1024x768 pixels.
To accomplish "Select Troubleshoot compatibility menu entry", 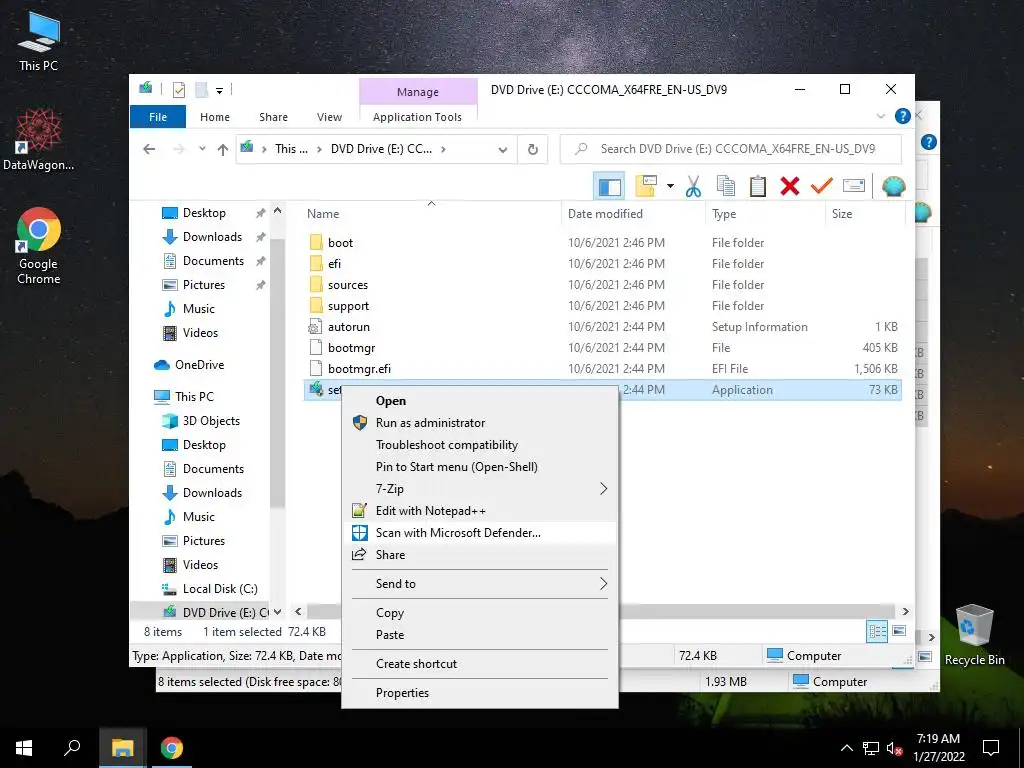I will 480,445.
